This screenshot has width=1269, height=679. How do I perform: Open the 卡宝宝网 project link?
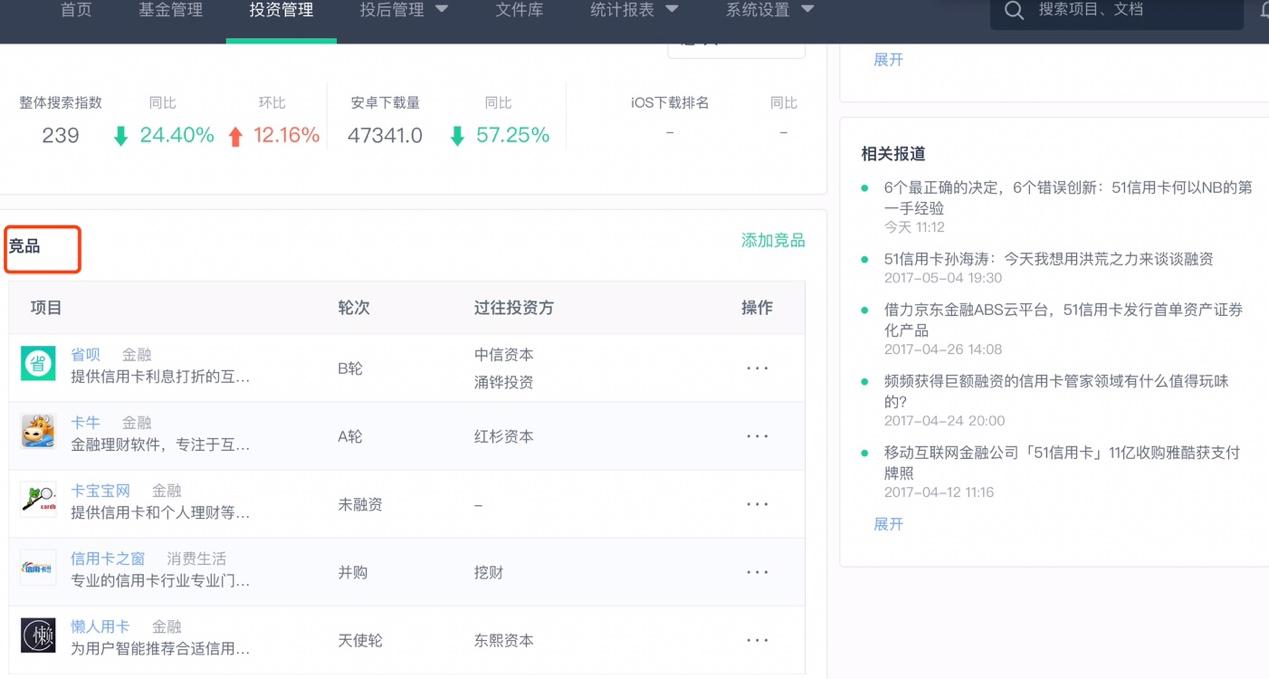100,491
